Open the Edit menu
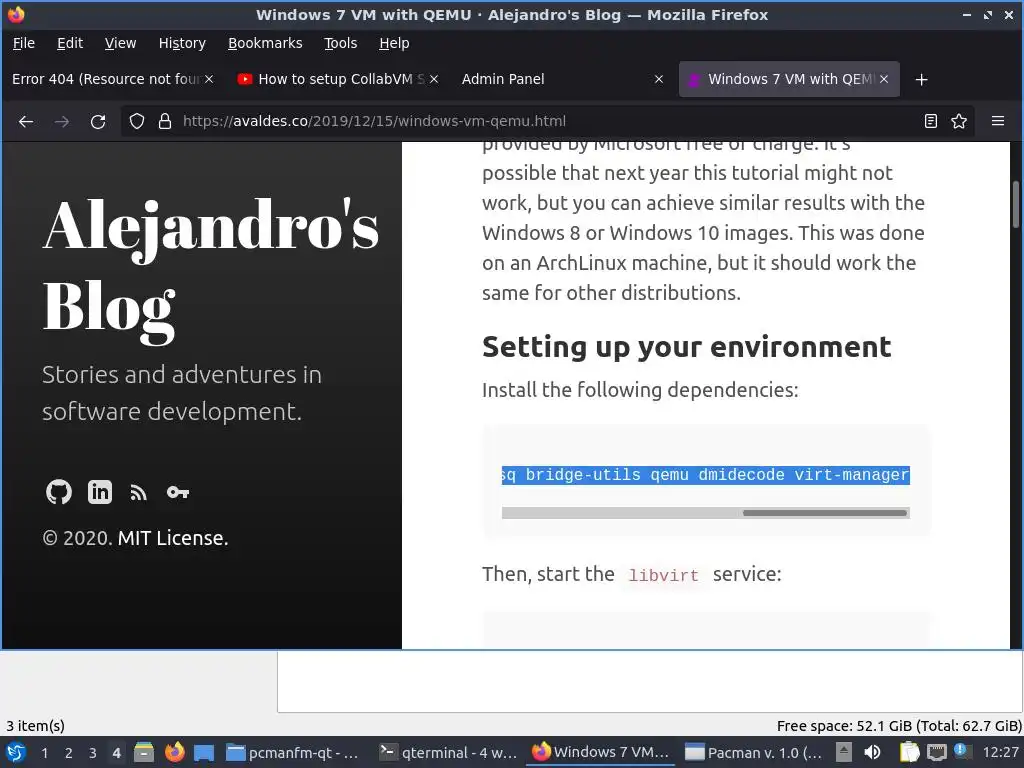Image resolution: width=1024 pixels, height=768 pixels. [70, 43]
